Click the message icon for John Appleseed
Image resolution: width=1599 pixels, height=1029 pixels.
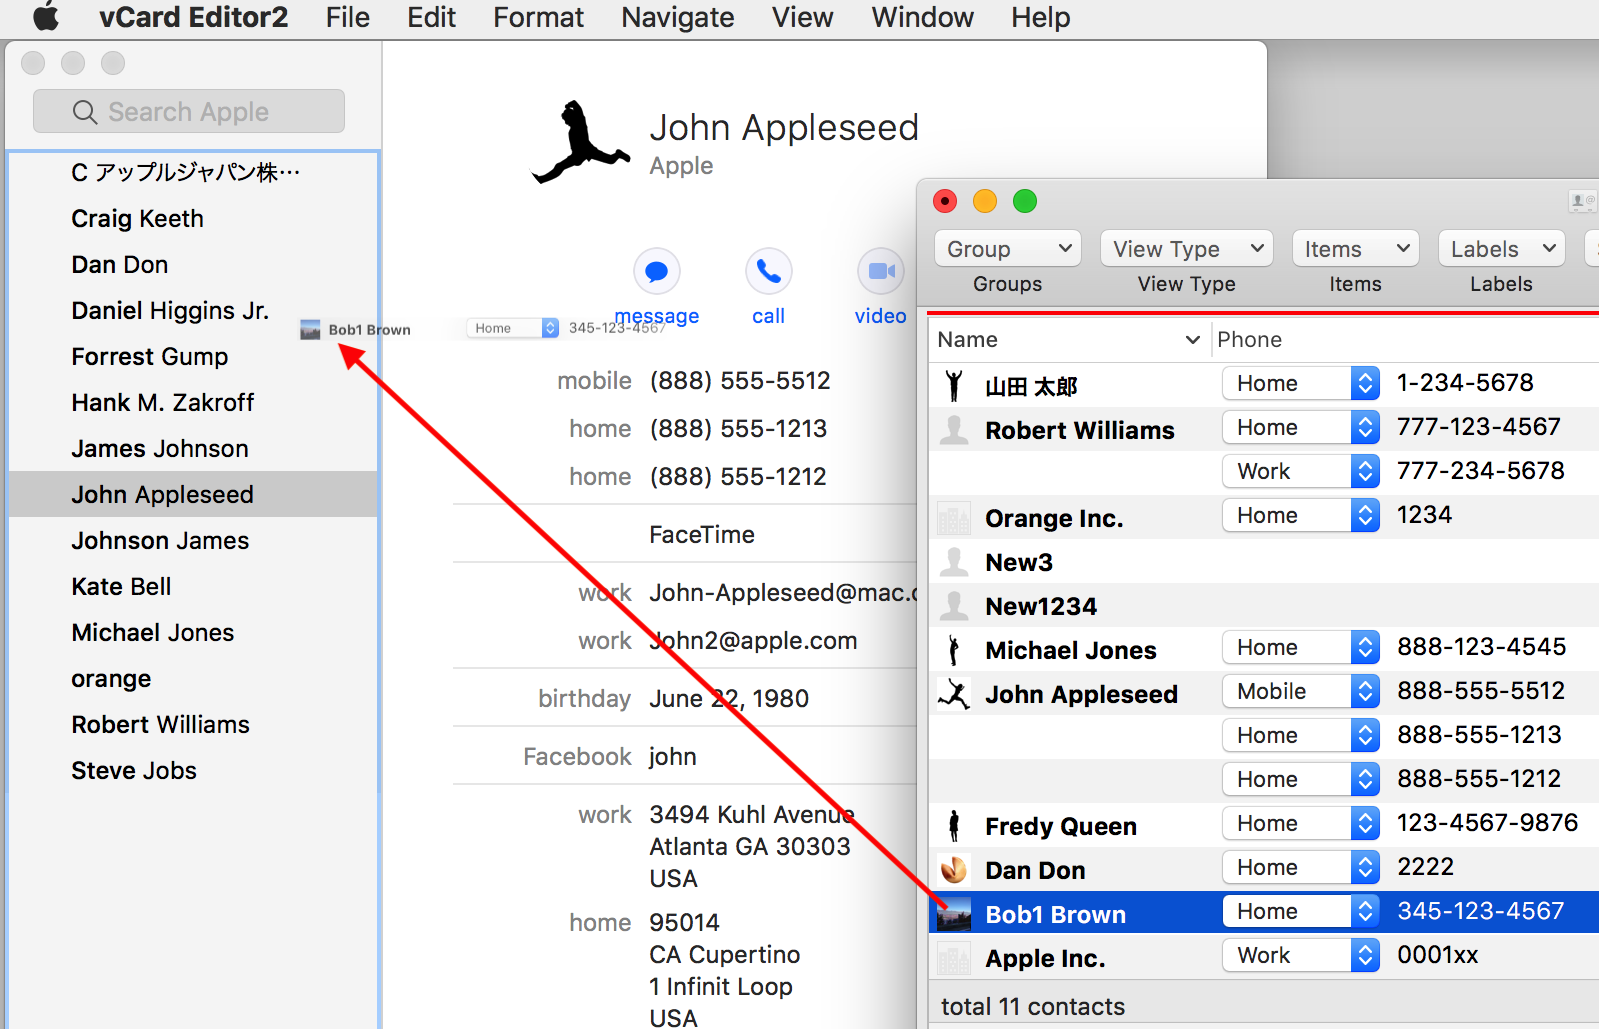point(657,271)
